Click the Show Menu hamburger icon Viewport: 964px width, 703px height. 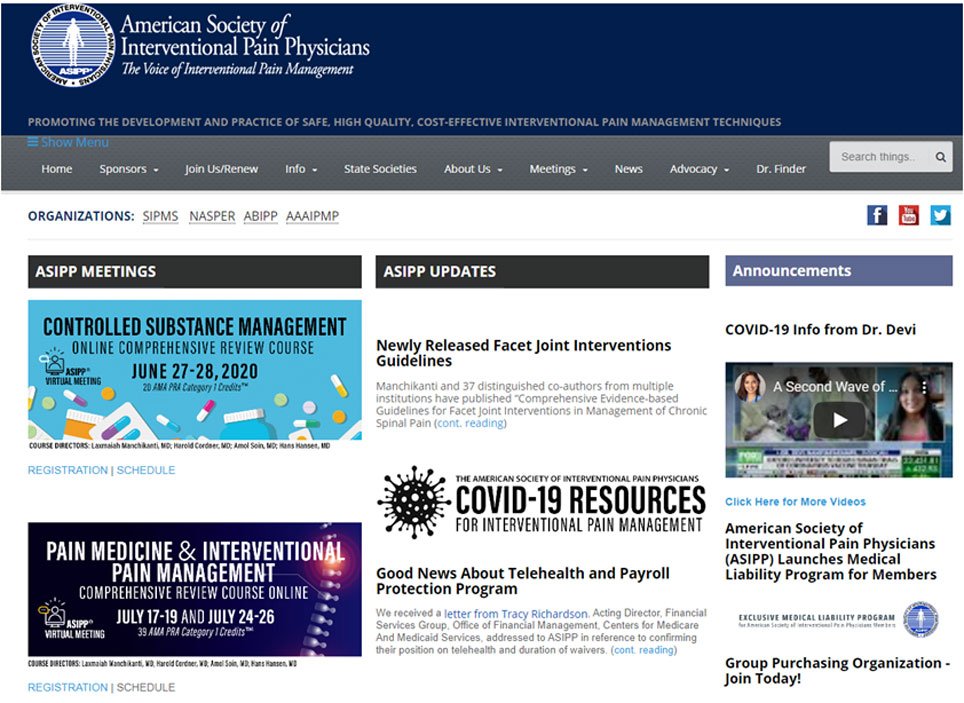(x=33, y=142)
